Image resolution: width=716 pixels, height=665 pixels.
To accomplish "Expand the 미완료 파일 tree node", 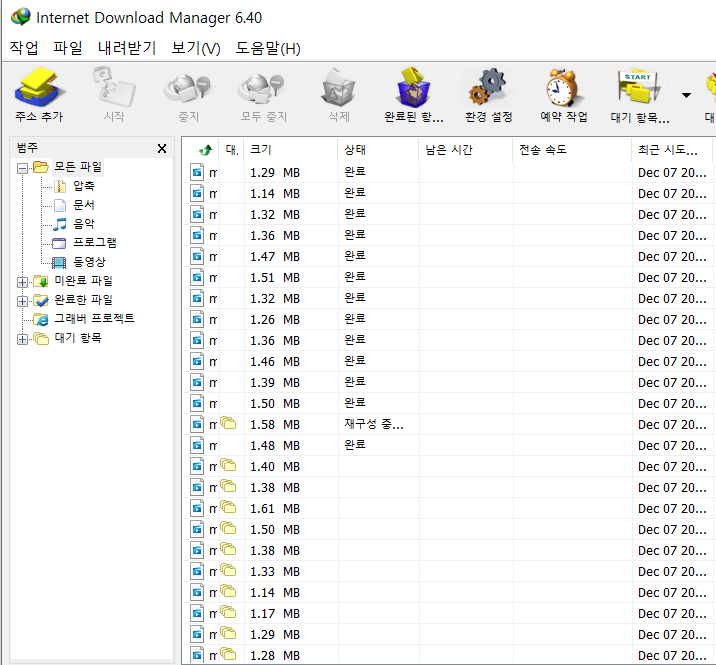I will 22,282.
